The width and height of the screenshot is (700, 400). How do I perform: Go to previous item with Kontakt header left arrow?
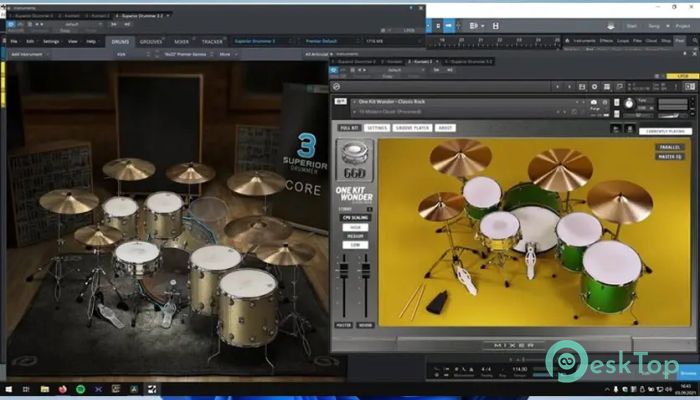pos(558,87)
